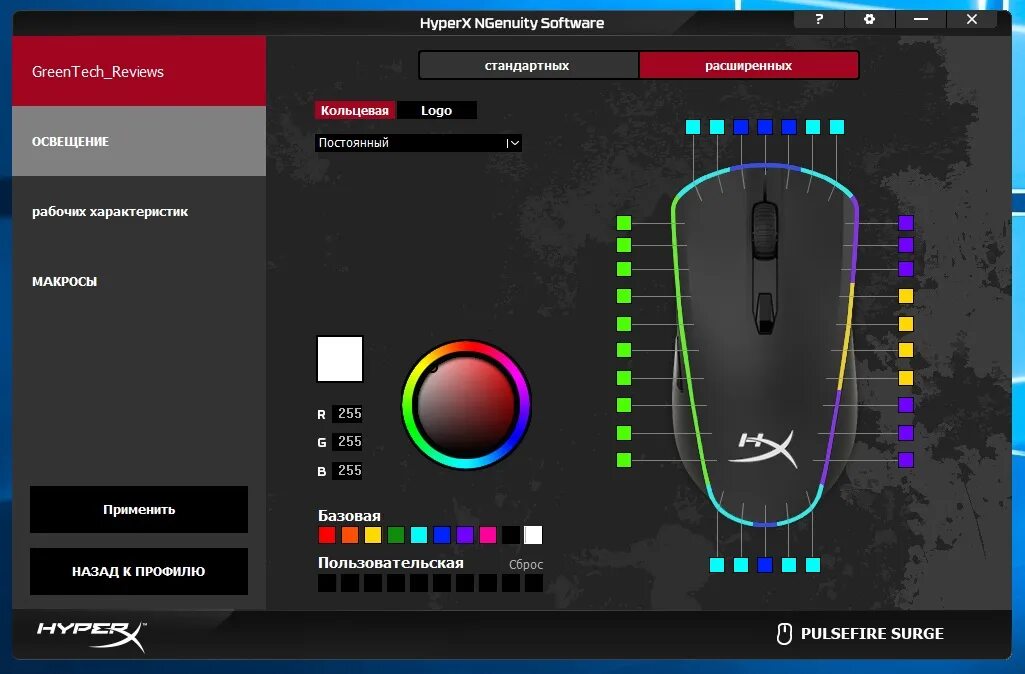Select the bottommost green LED zone on left
1025x674 pixels.
coord(624,460)
